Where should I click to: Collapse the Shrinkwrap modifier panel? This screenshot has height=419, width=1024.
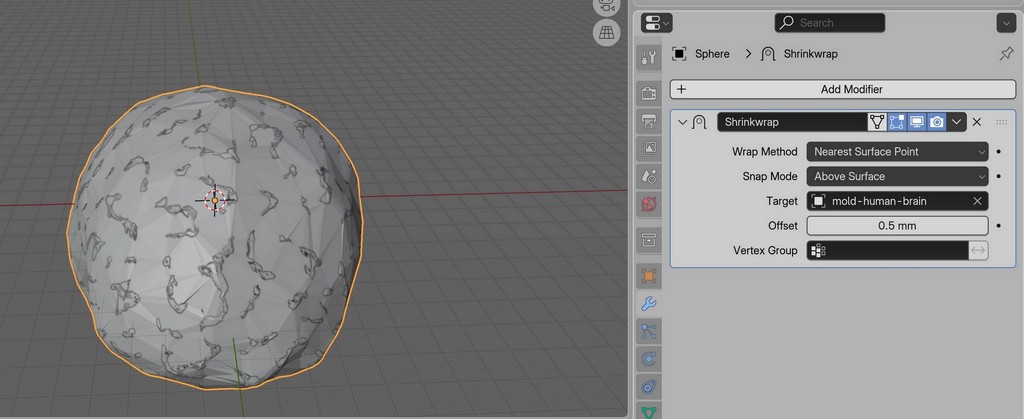coord(682,122)
